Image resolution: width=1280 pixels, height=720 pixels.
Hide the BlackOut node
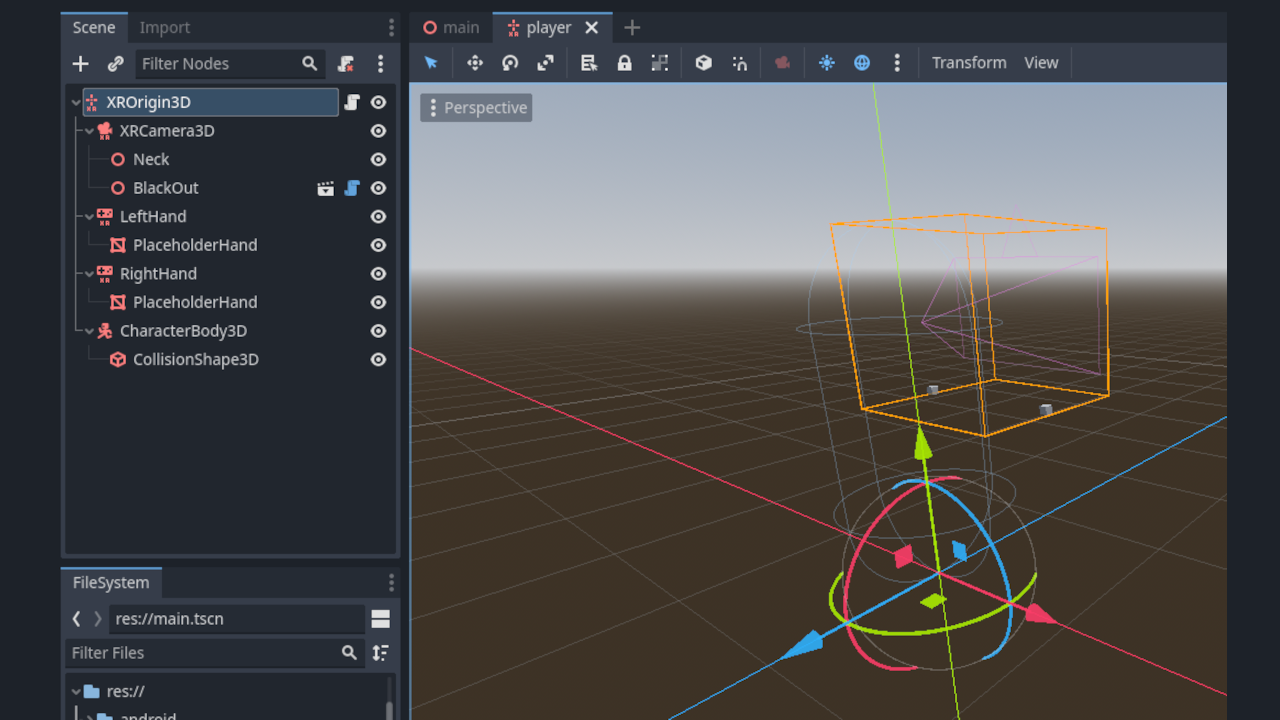coord(378,188)
